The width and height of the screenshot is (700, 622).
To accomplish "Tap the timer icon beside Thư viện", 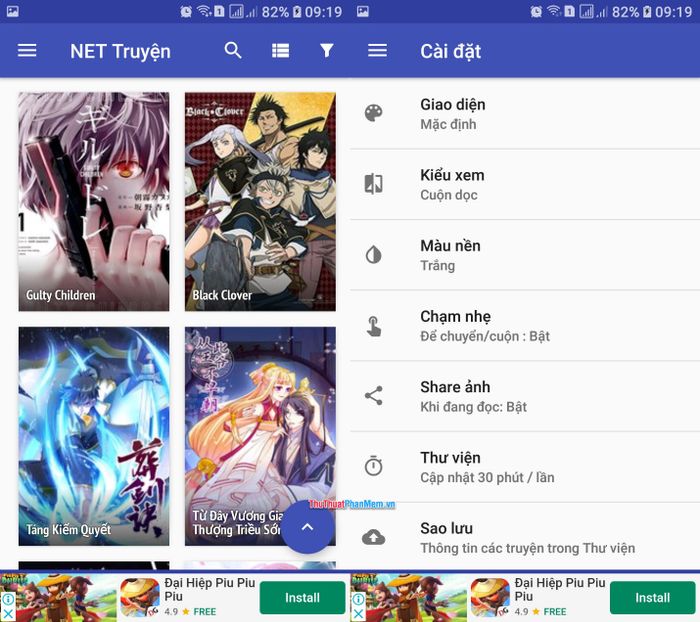I will pos(374,466).
